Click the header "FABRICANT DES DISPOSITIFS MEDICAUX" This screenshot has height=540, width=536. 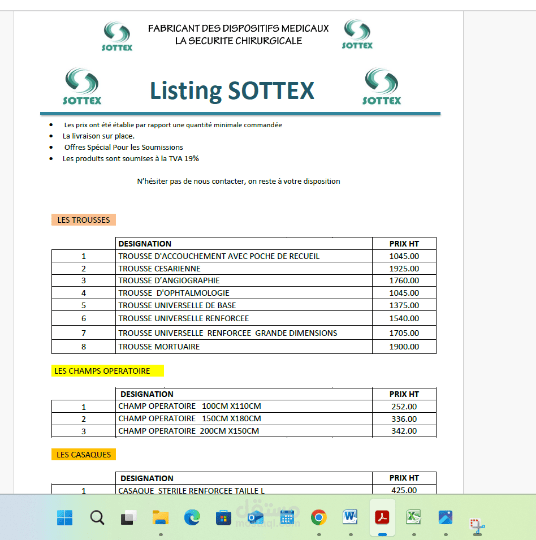(238, 28)
